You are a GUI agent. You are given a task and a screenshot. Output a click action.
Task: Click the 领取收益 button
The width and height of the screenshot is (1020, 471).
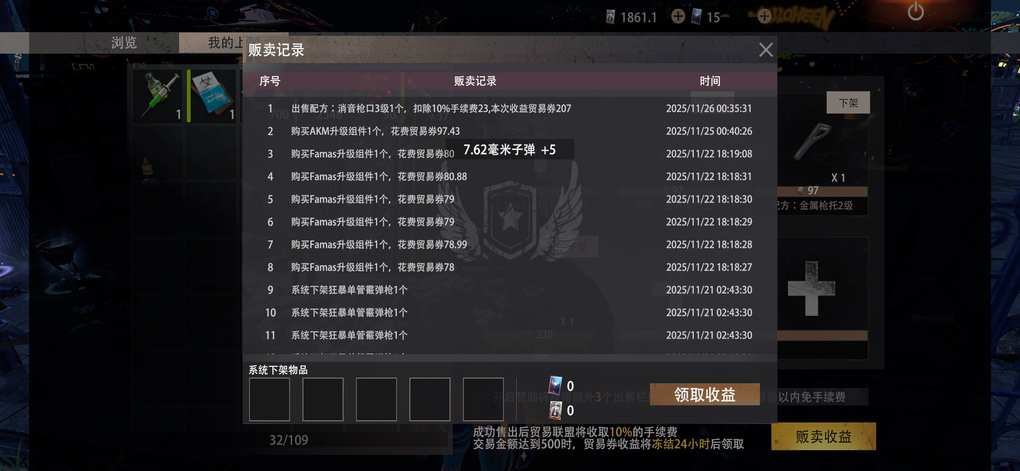tap(705, 394)
